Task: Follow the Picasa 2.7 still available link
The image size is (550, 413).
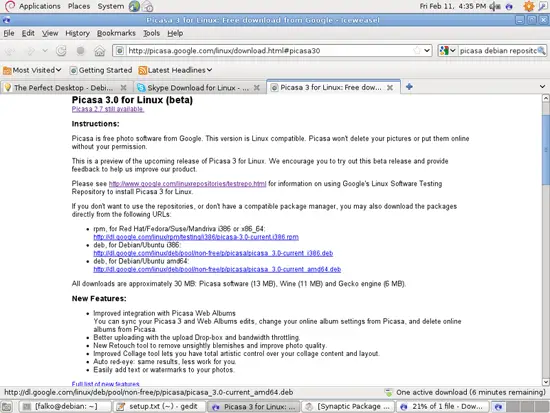Action: 108,109
